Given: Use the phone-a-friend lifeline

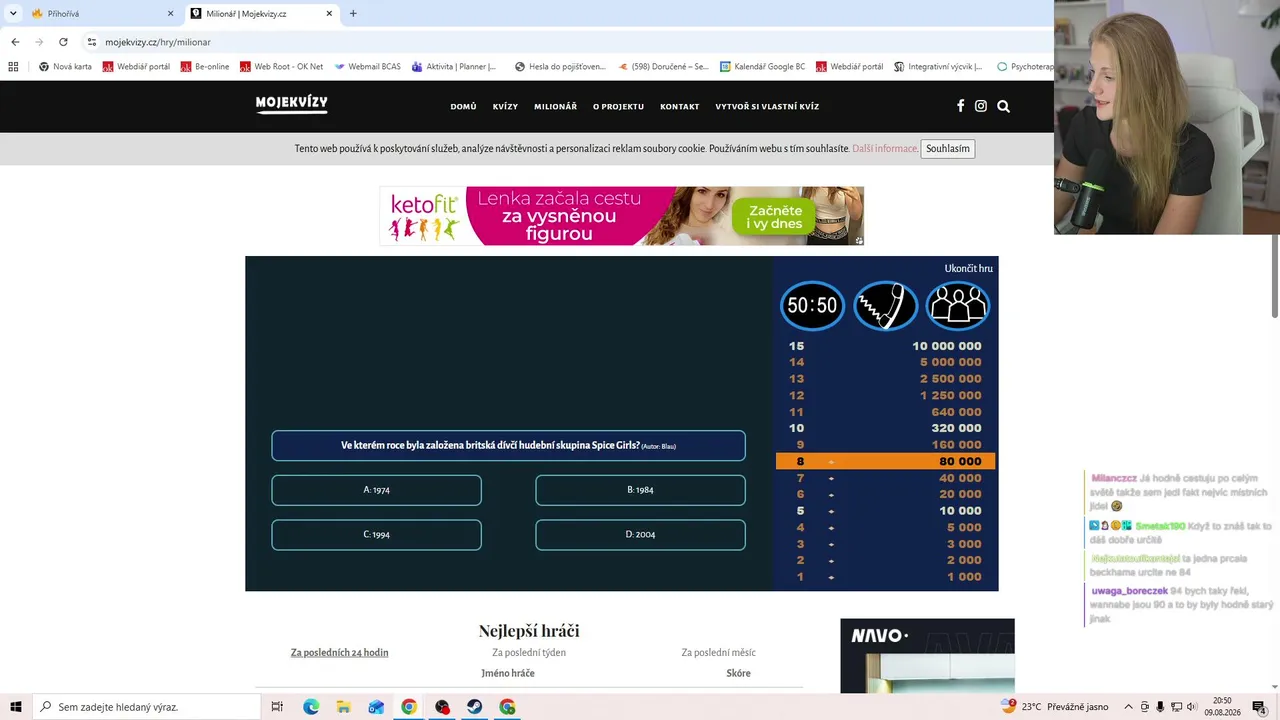Looking at the screenshot, I should click(x=885, y=305).
